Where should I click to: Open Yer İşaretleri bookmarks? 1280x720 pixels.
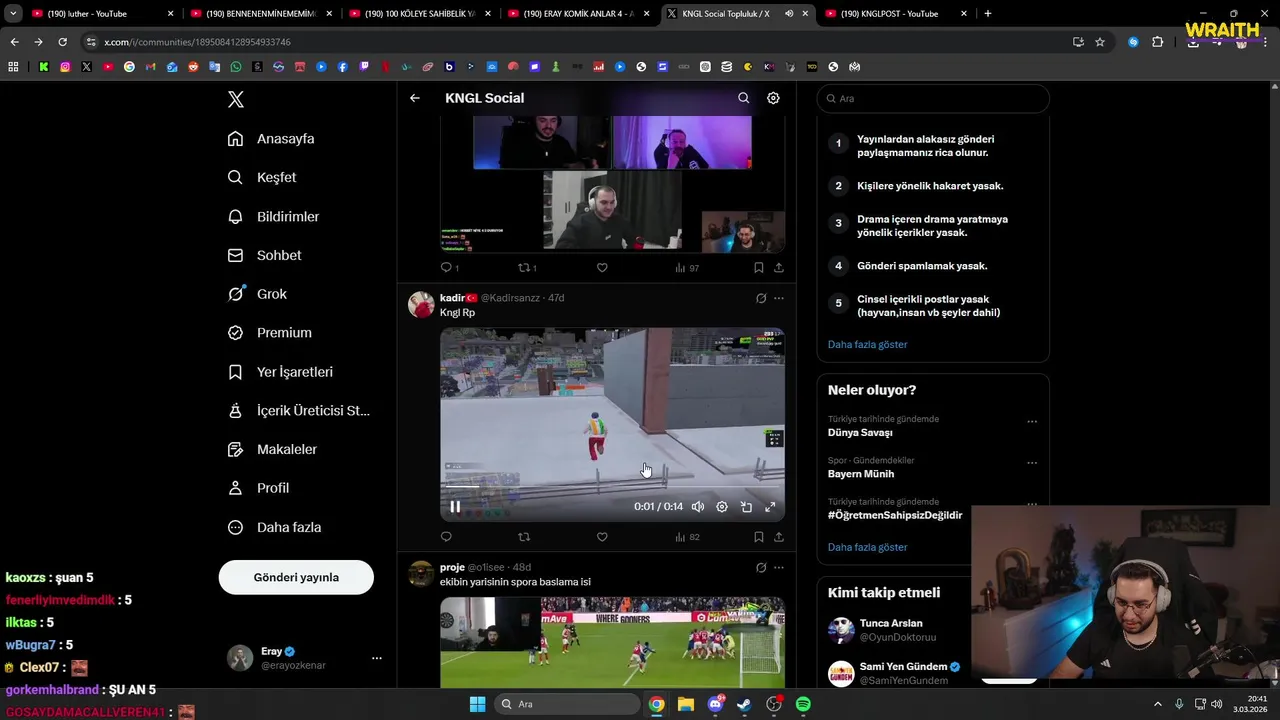[x=281, y=372]
